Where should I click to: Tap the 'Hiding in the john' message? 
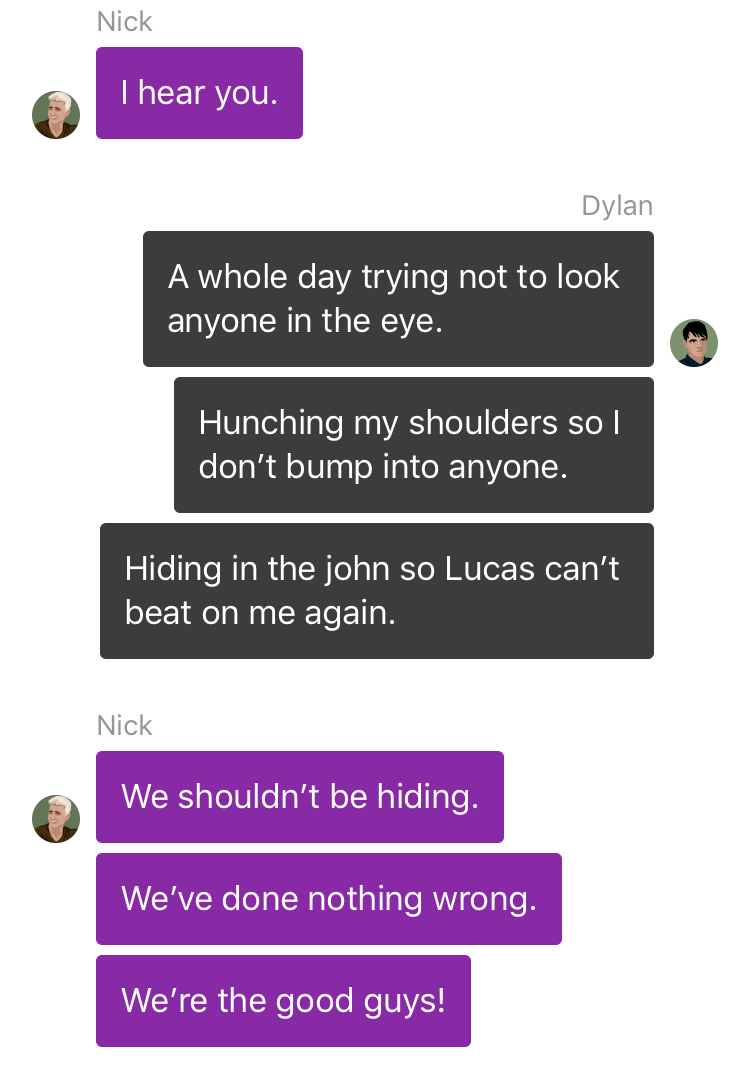pyautogui.click(x=376, y=590)
